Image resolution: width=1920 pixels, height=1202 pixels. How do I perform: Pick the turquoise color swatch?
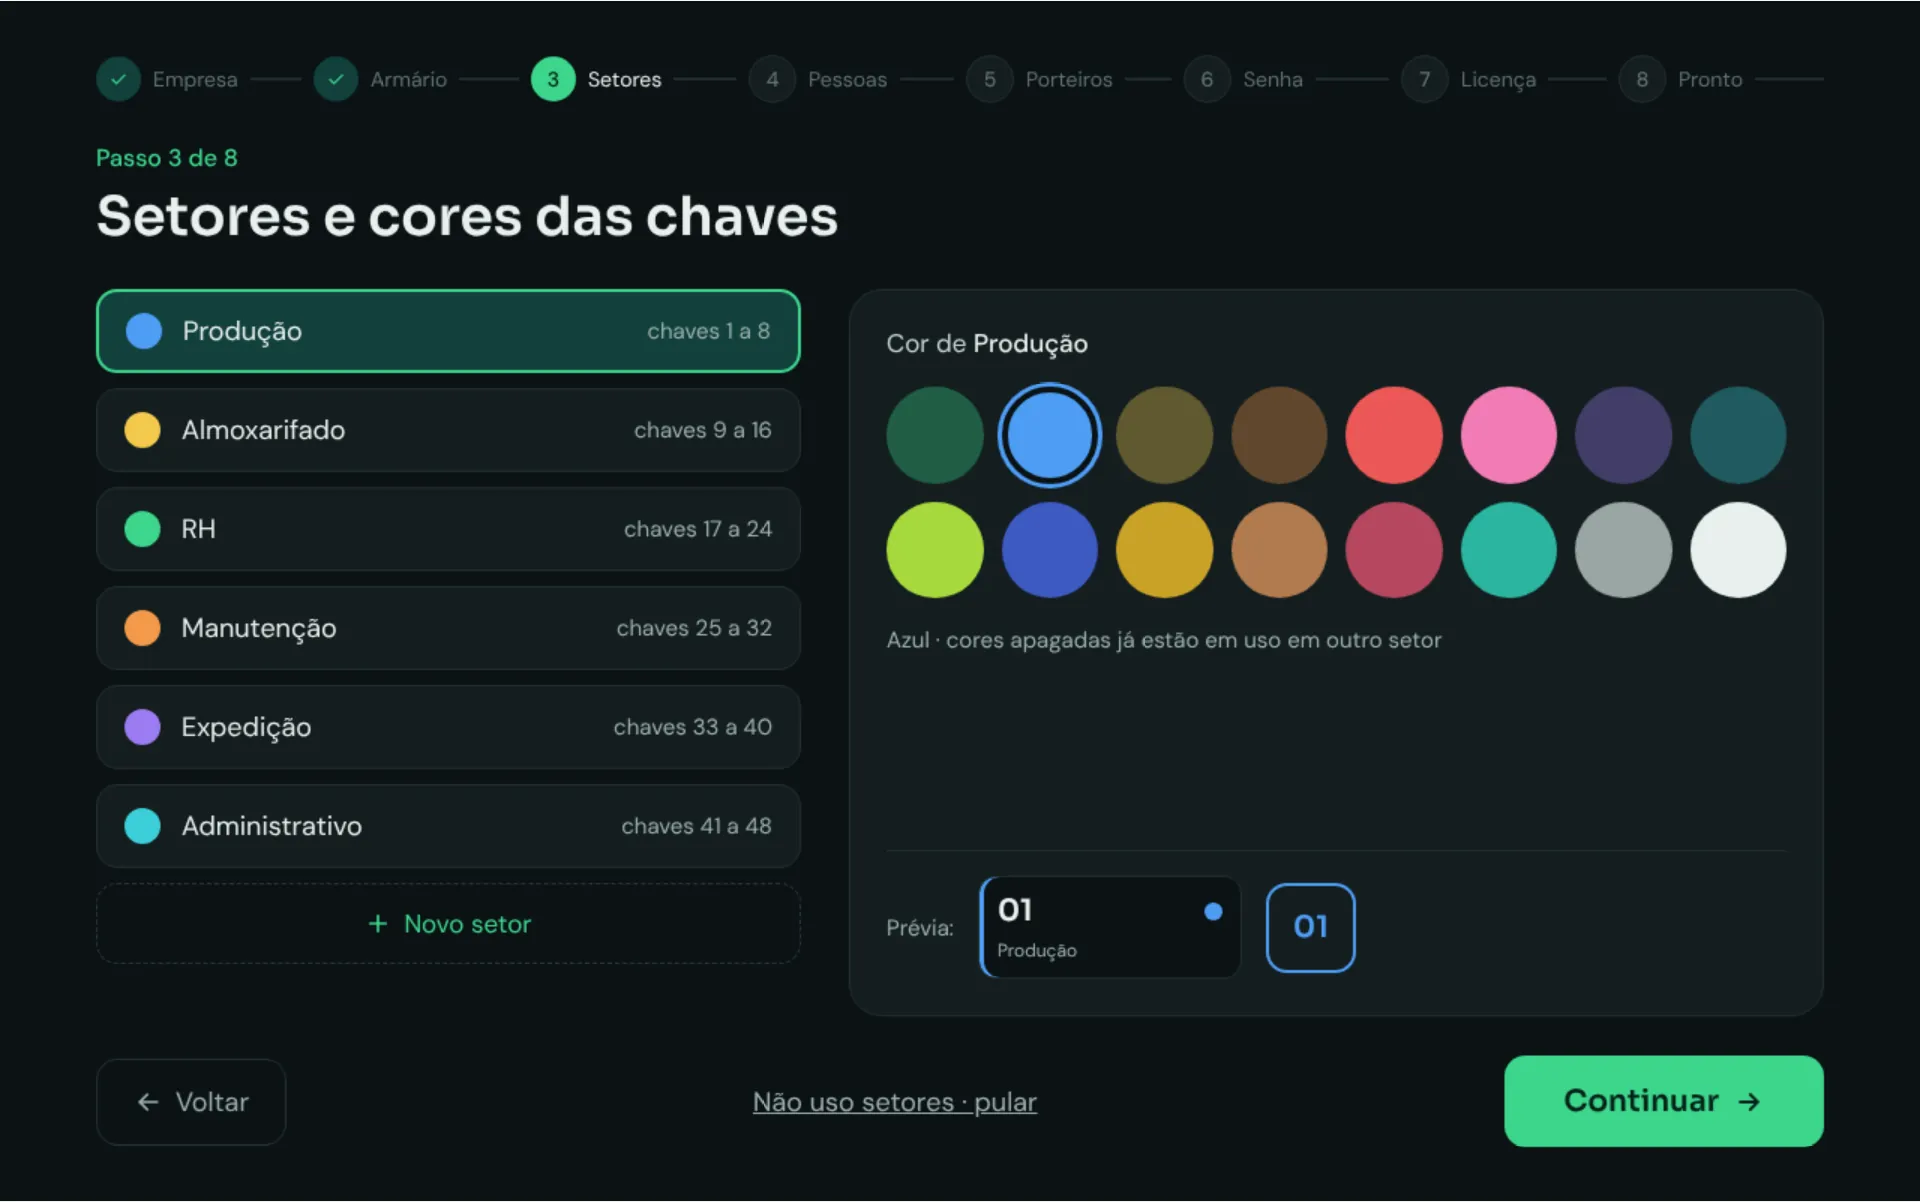coord(1509,550)
